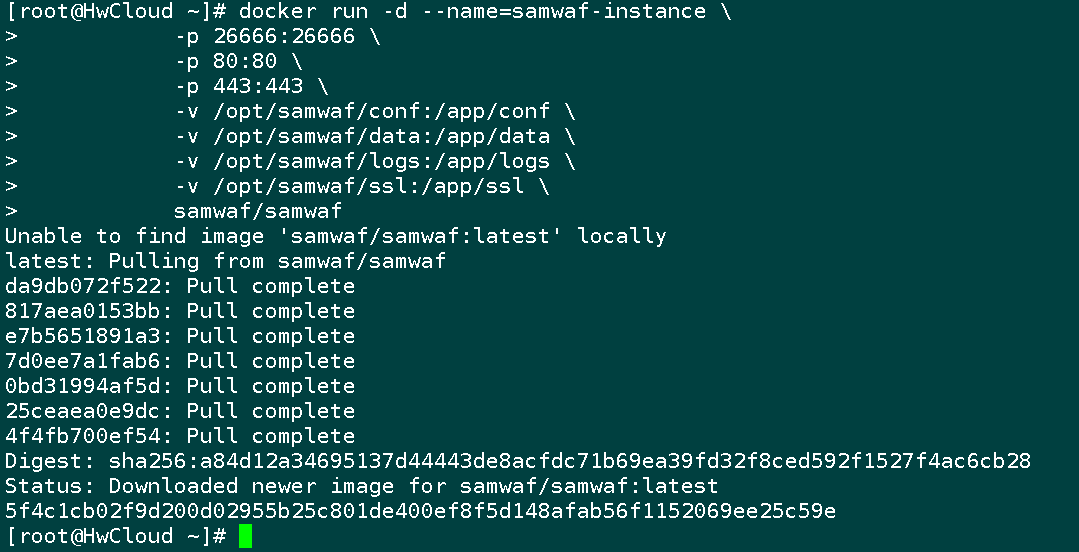Click the 'Unable to find image' message

(336, 236)
